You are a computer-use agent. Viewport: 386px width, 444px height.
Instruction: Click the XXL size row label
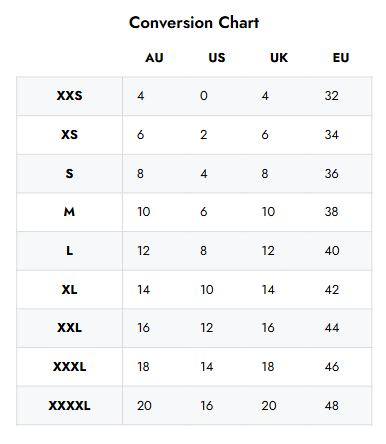click(x=69, y=328)
